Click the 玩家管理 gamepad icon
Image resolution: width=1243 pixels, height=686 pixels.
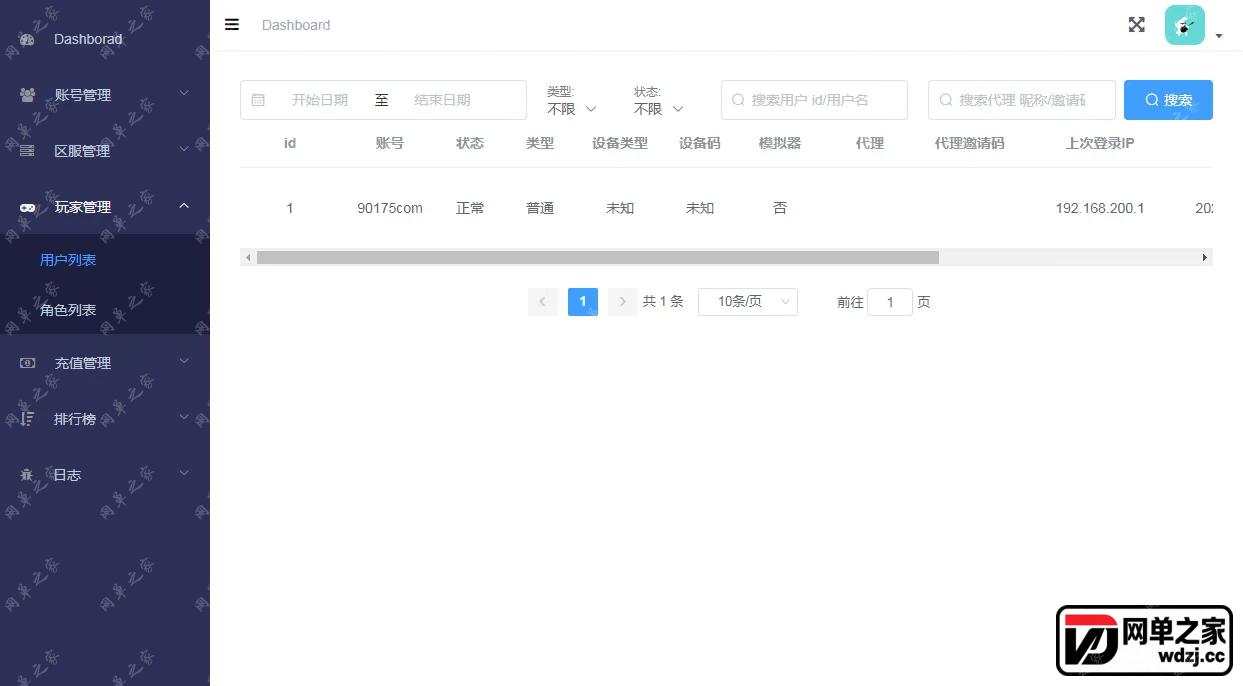tap(27, 207)
